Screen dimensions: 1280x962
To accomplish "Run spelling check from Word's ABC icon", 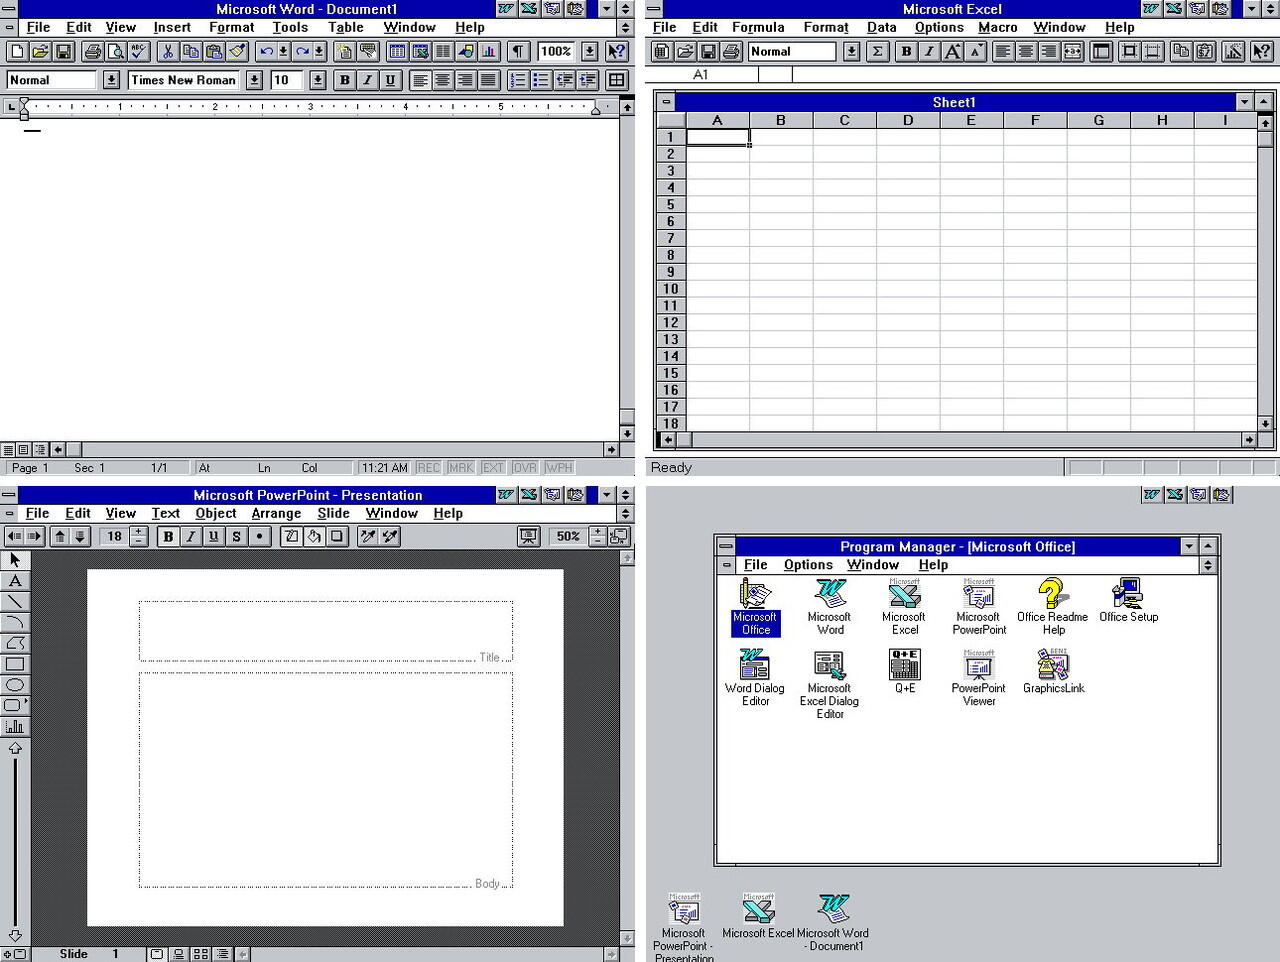I will 139,51.
